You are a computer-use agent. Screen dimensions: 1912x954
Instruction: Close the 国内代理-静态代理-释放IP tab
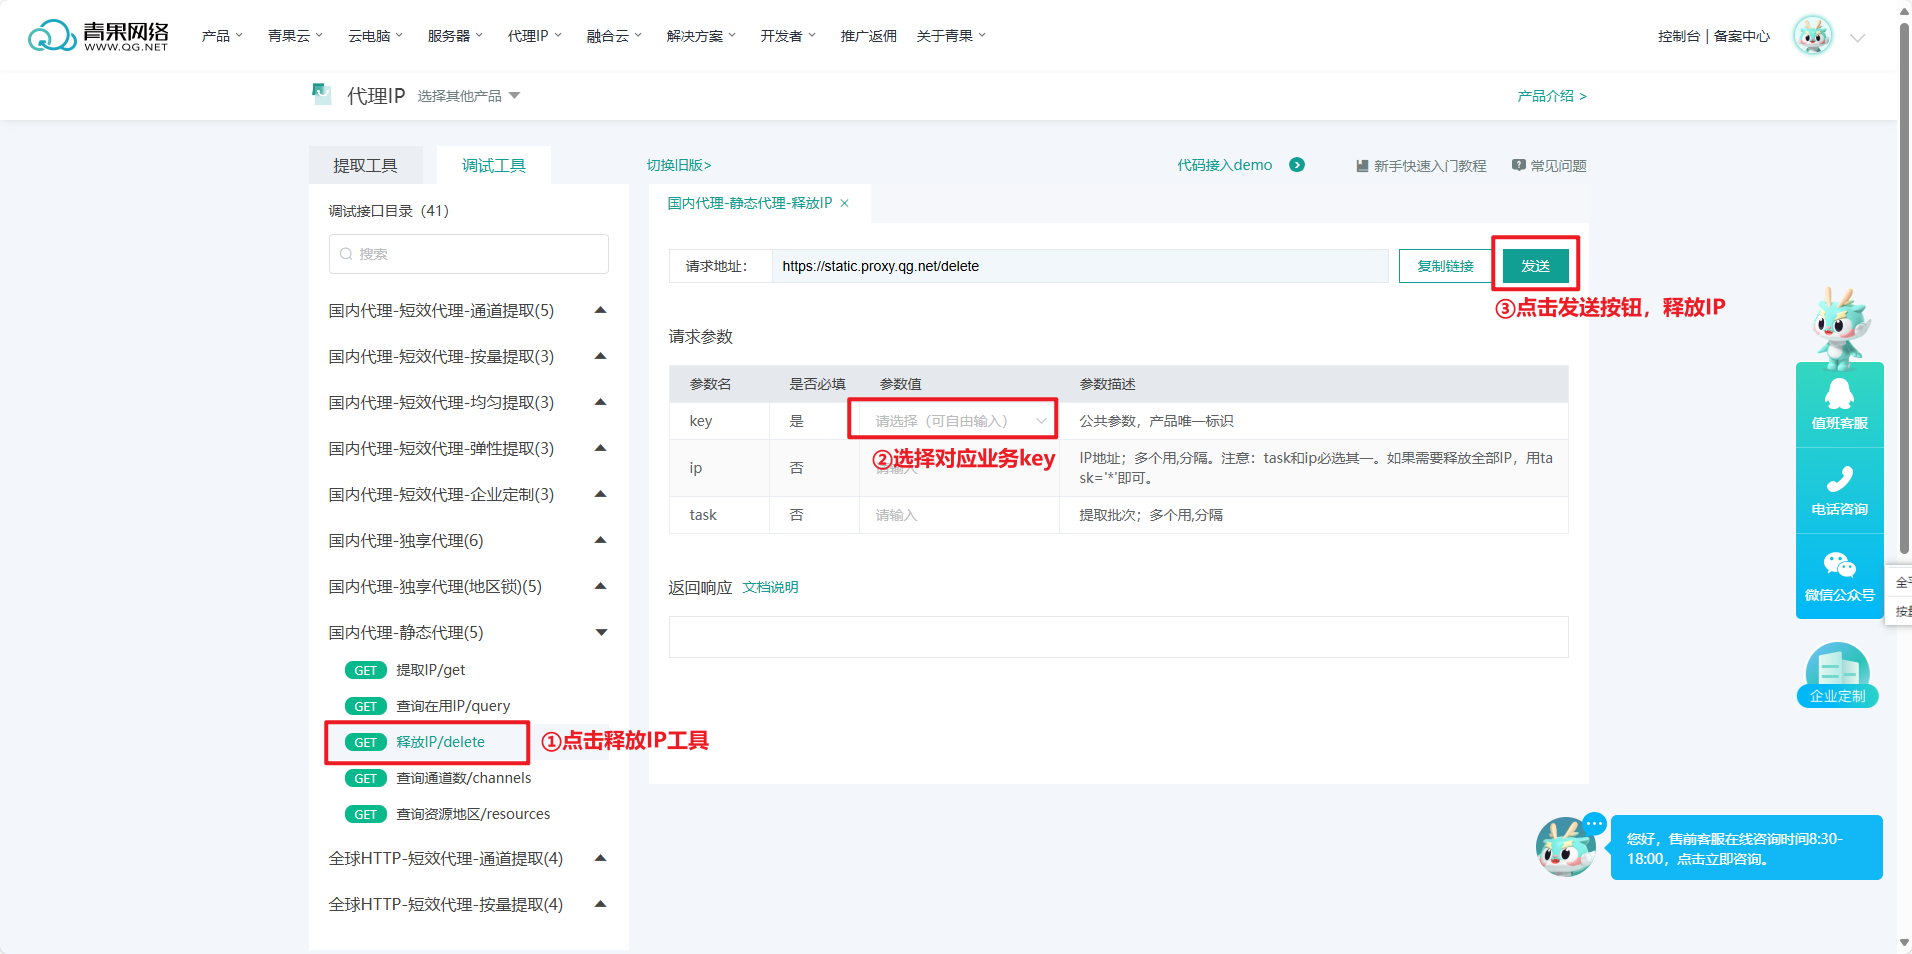845,203
